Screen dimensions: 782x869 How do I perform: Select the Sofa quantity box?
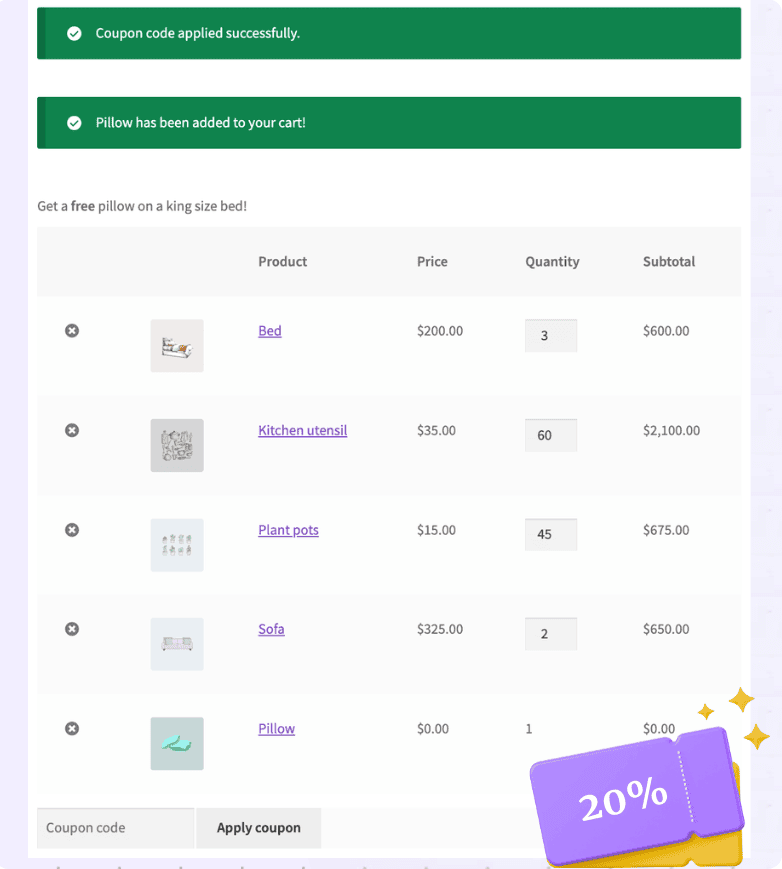[x=551, y=634]
